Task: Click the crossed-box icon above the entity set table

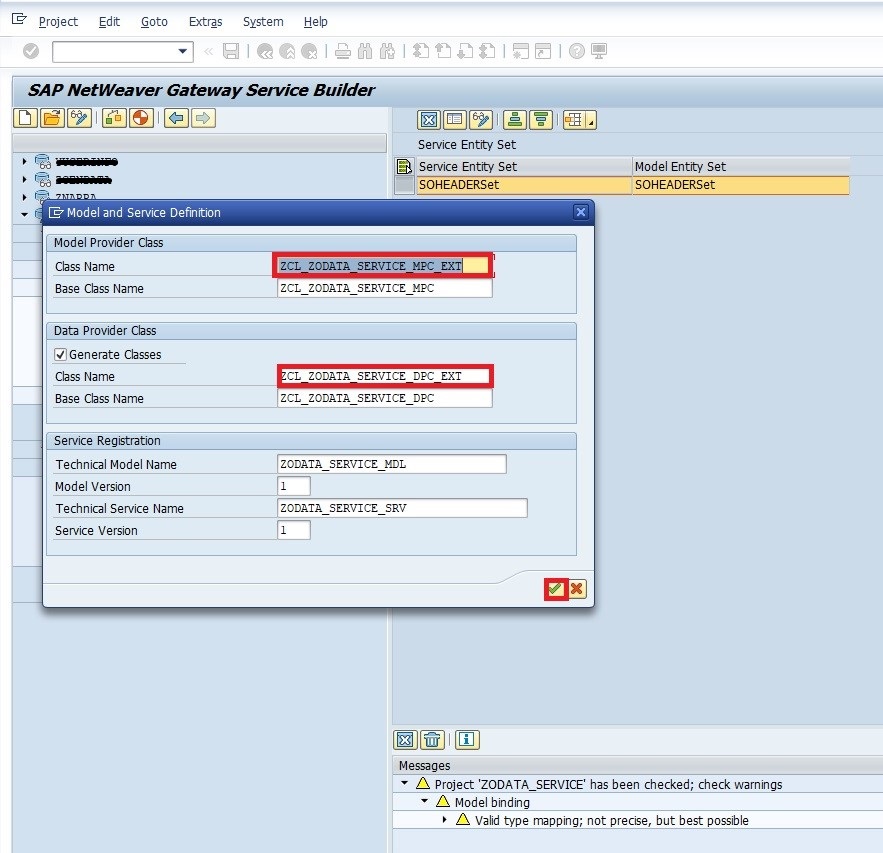Action: (429, 120)
